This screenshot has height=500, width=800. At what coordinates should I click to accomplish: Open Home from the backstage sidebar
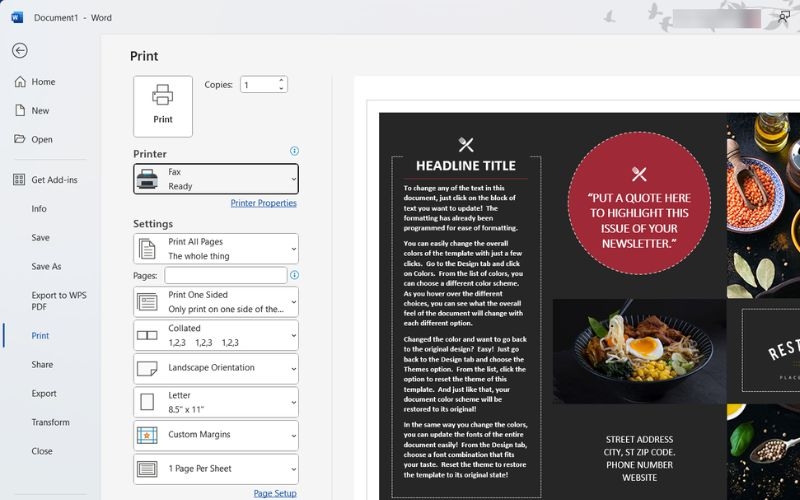(x=35, y=82)
